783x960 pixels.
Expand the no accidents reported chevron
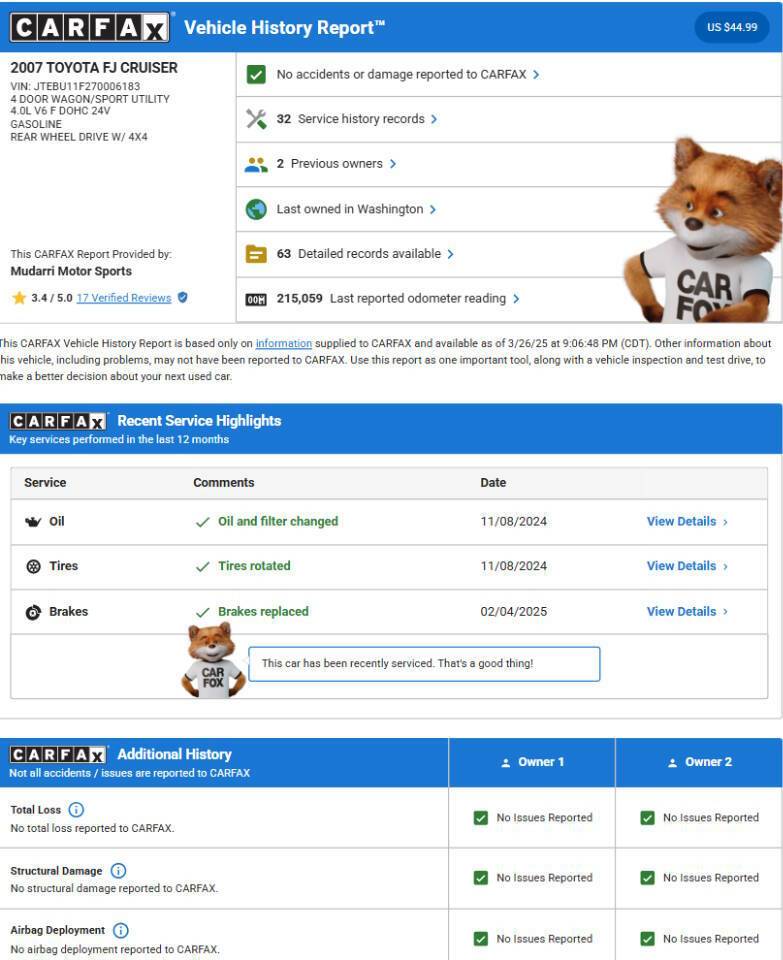pyautogui.click(x=536, y=75)
